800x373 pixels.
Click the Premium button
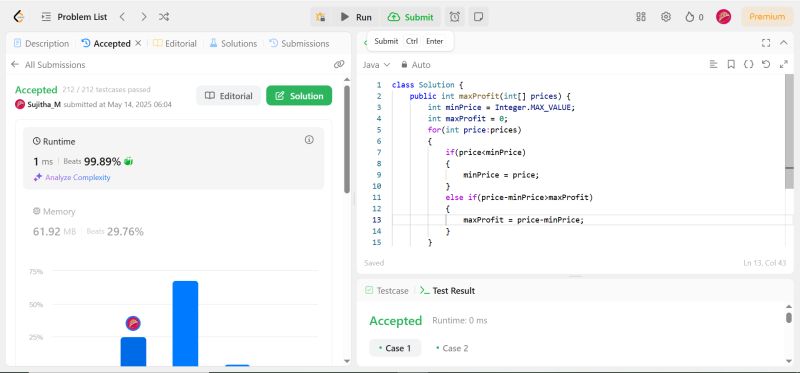[x=767, y=17]
